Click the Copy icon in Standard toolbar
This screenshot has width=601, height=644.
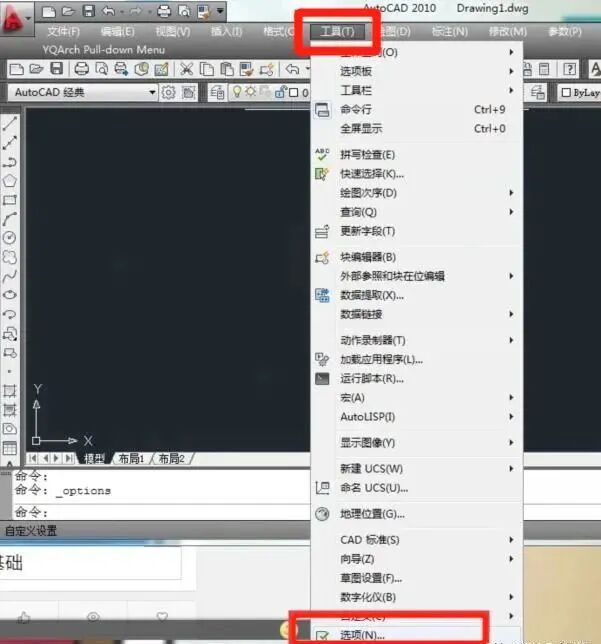click(207, 69)
